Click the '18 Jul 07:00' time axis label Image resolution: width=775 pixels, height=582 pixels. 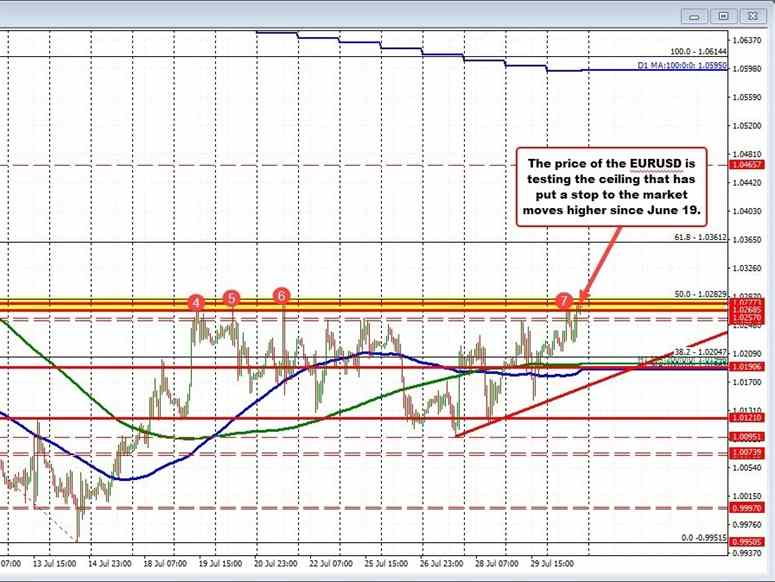[165, 564]
